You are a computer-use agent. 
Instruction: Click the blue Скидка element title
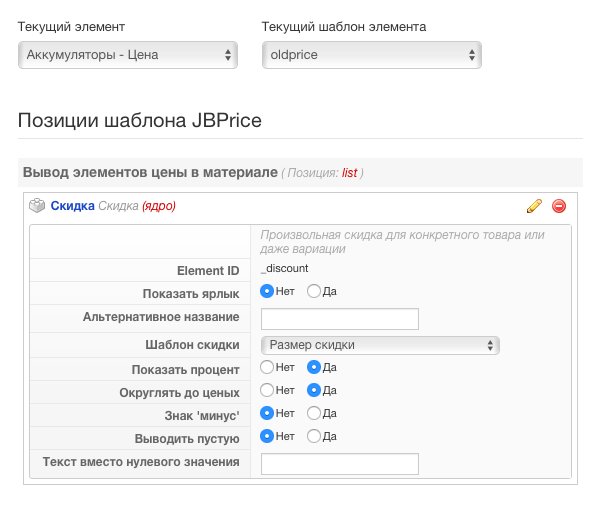tap(72, 206)
